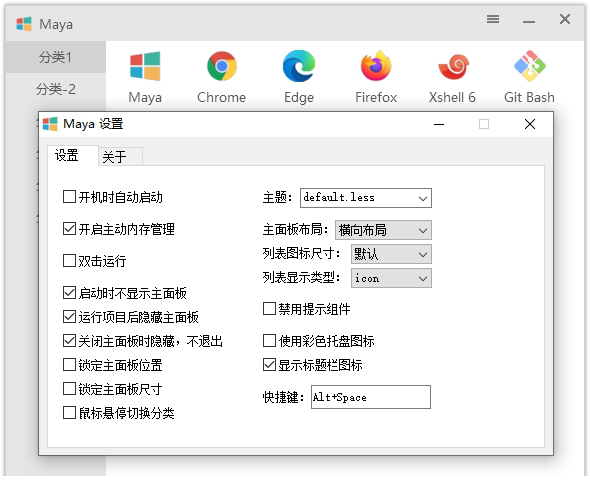This screenshot has height=495, width=590.
Task: Select category 分类1 in sidebar
Action: tap(55, 57)
